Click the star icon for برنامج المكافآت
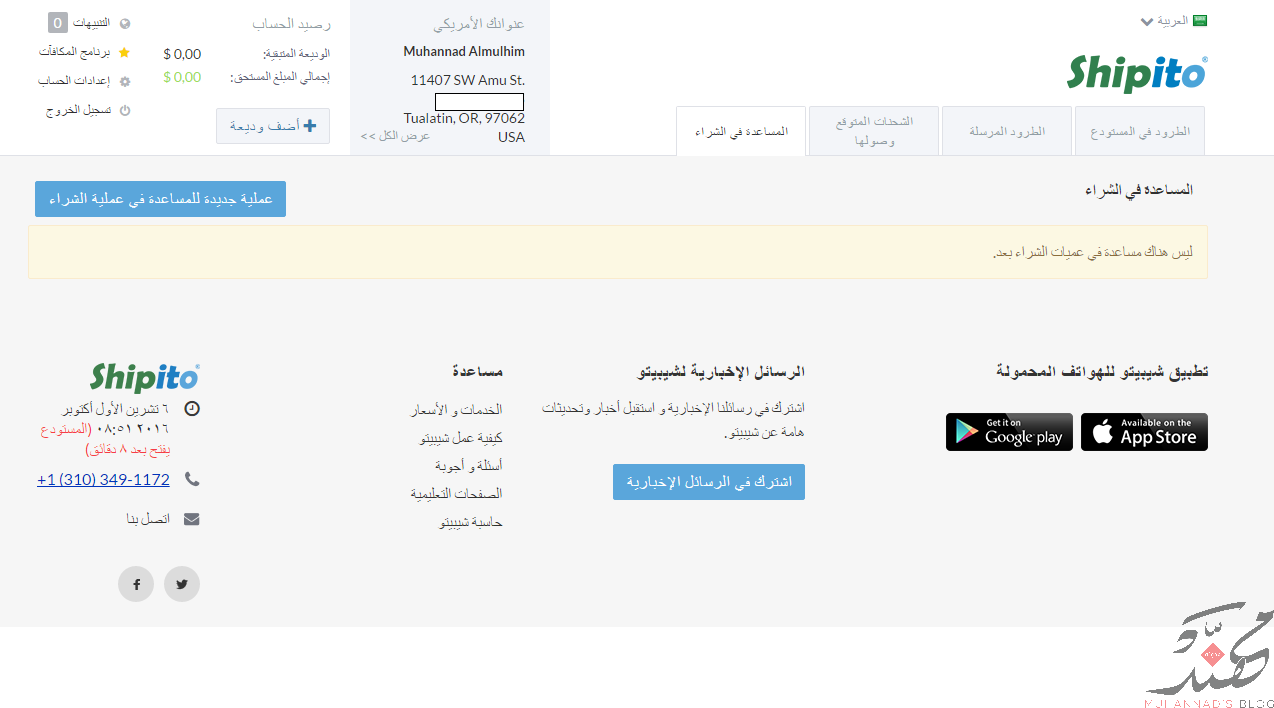Viewport: 1274px width, 708px height. [125, 52]
